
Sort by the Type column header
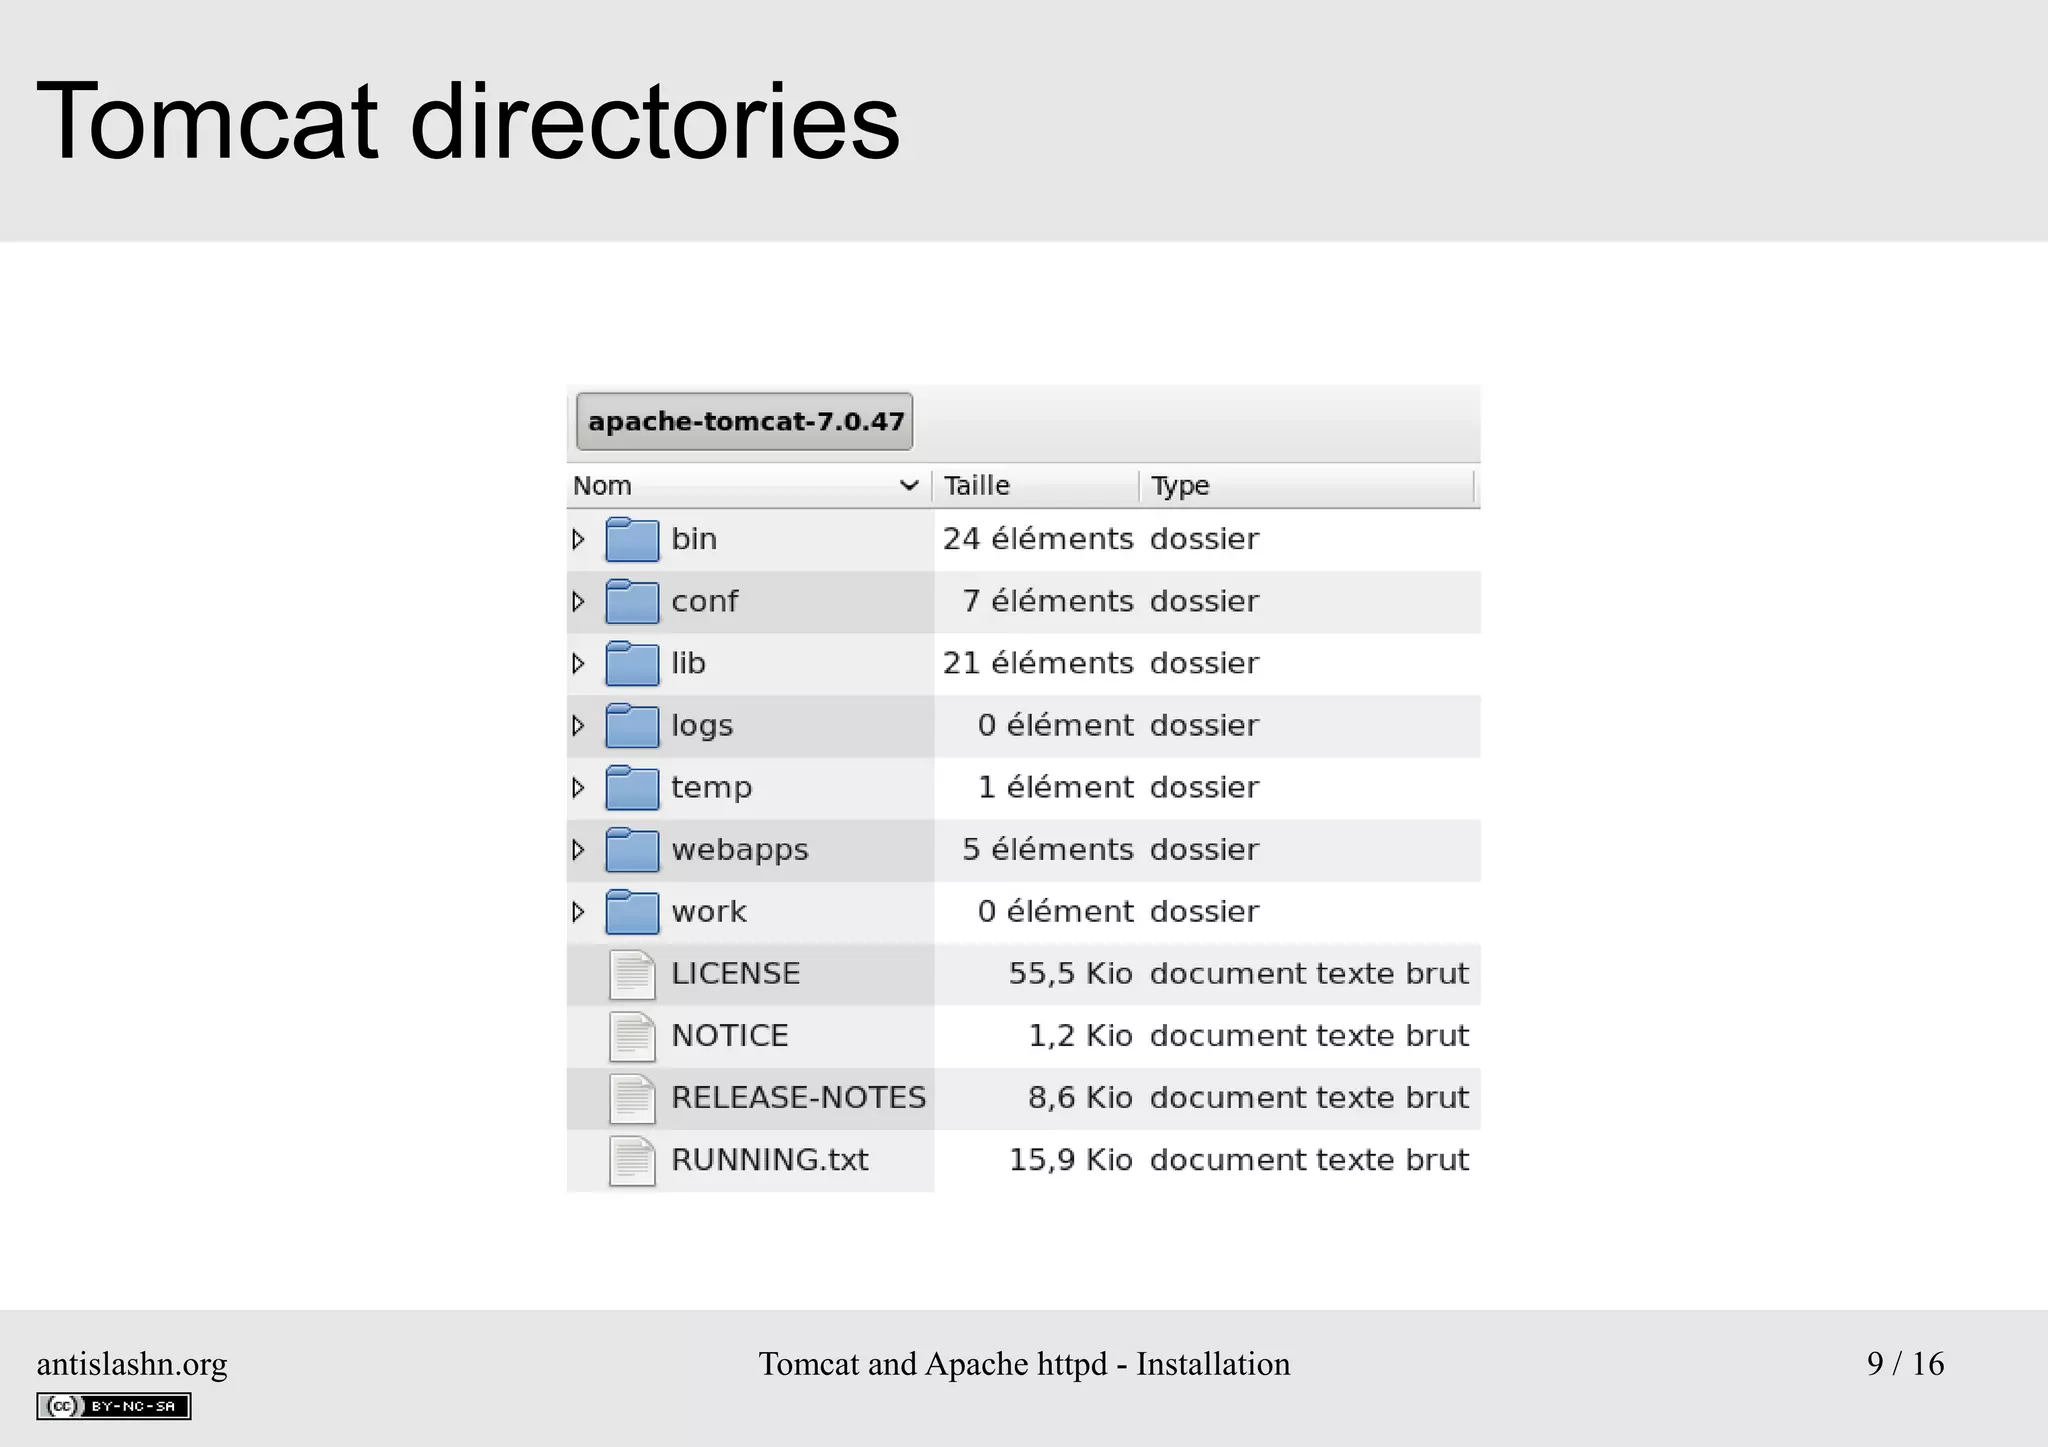pos(1307,486)
